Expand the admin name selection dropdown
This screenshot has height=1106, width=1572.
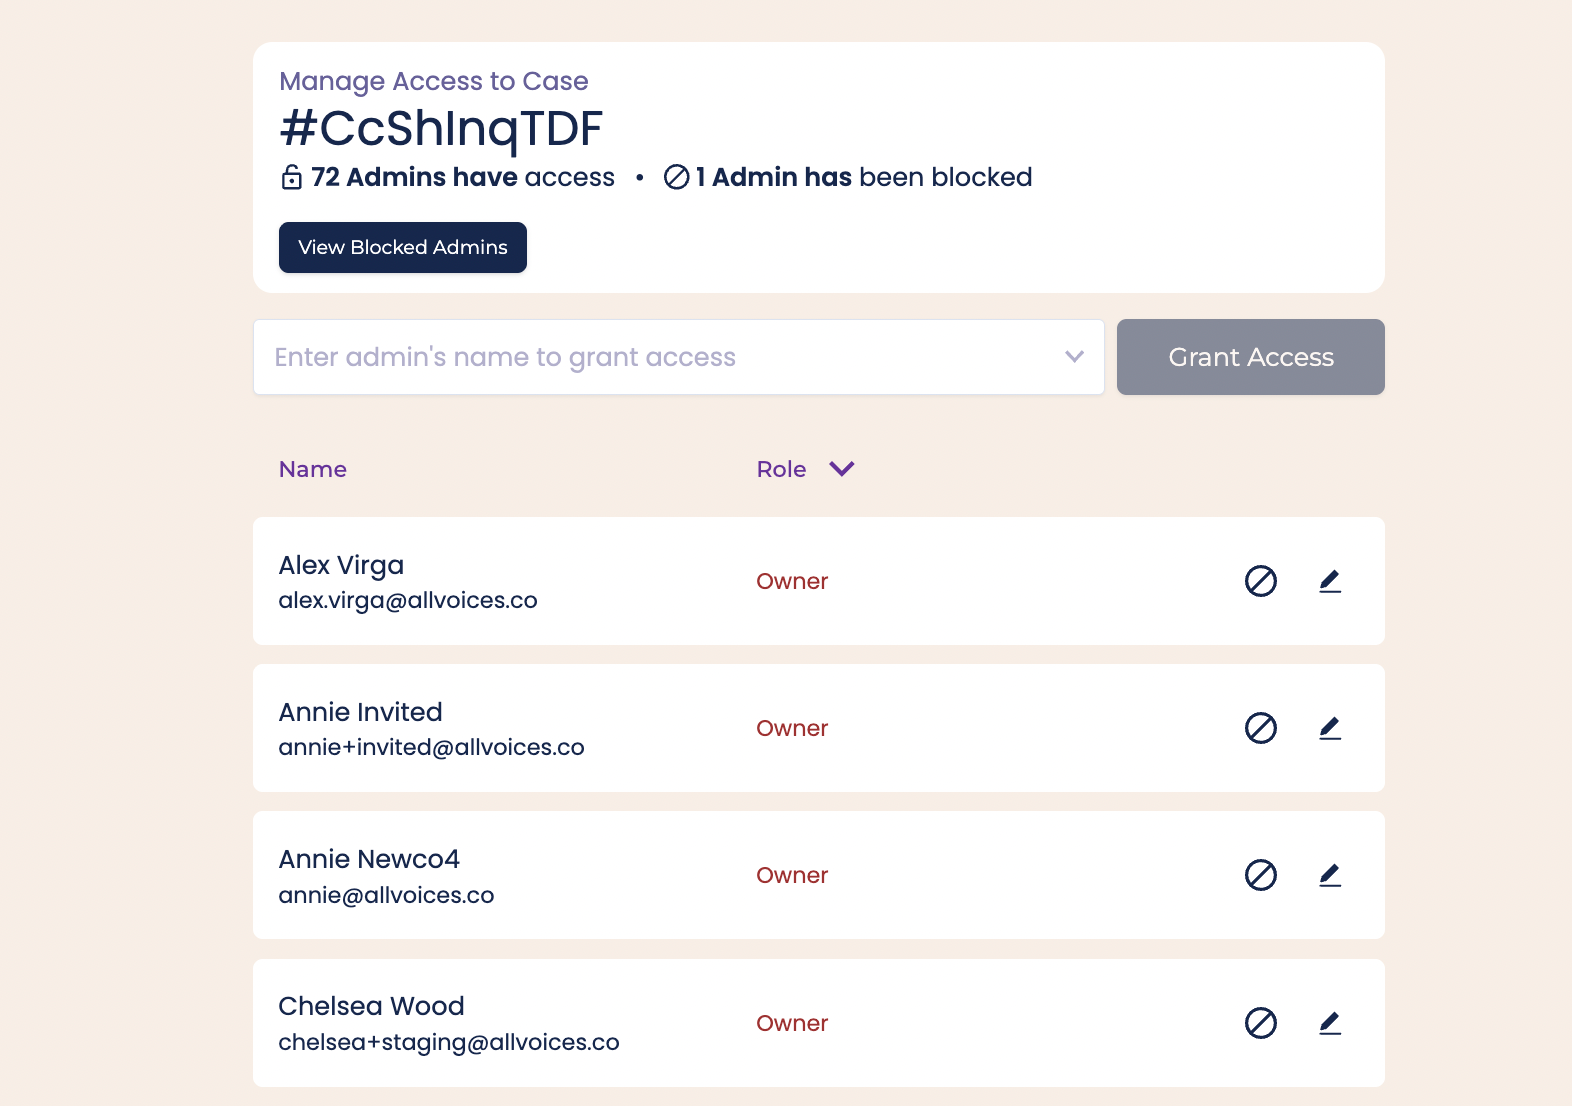(x=1073, y=357)
